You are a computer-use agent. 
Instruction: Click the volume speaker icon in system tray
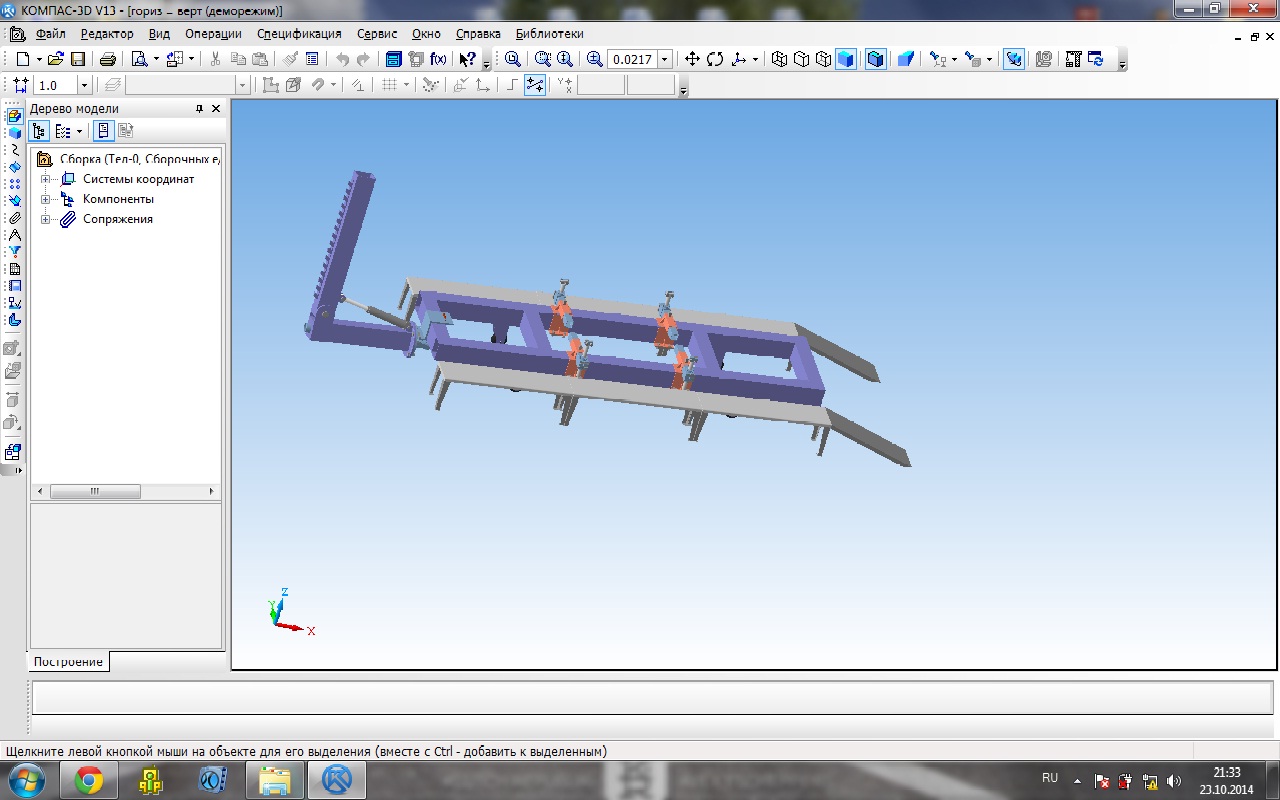click(x=1174, y=781)
